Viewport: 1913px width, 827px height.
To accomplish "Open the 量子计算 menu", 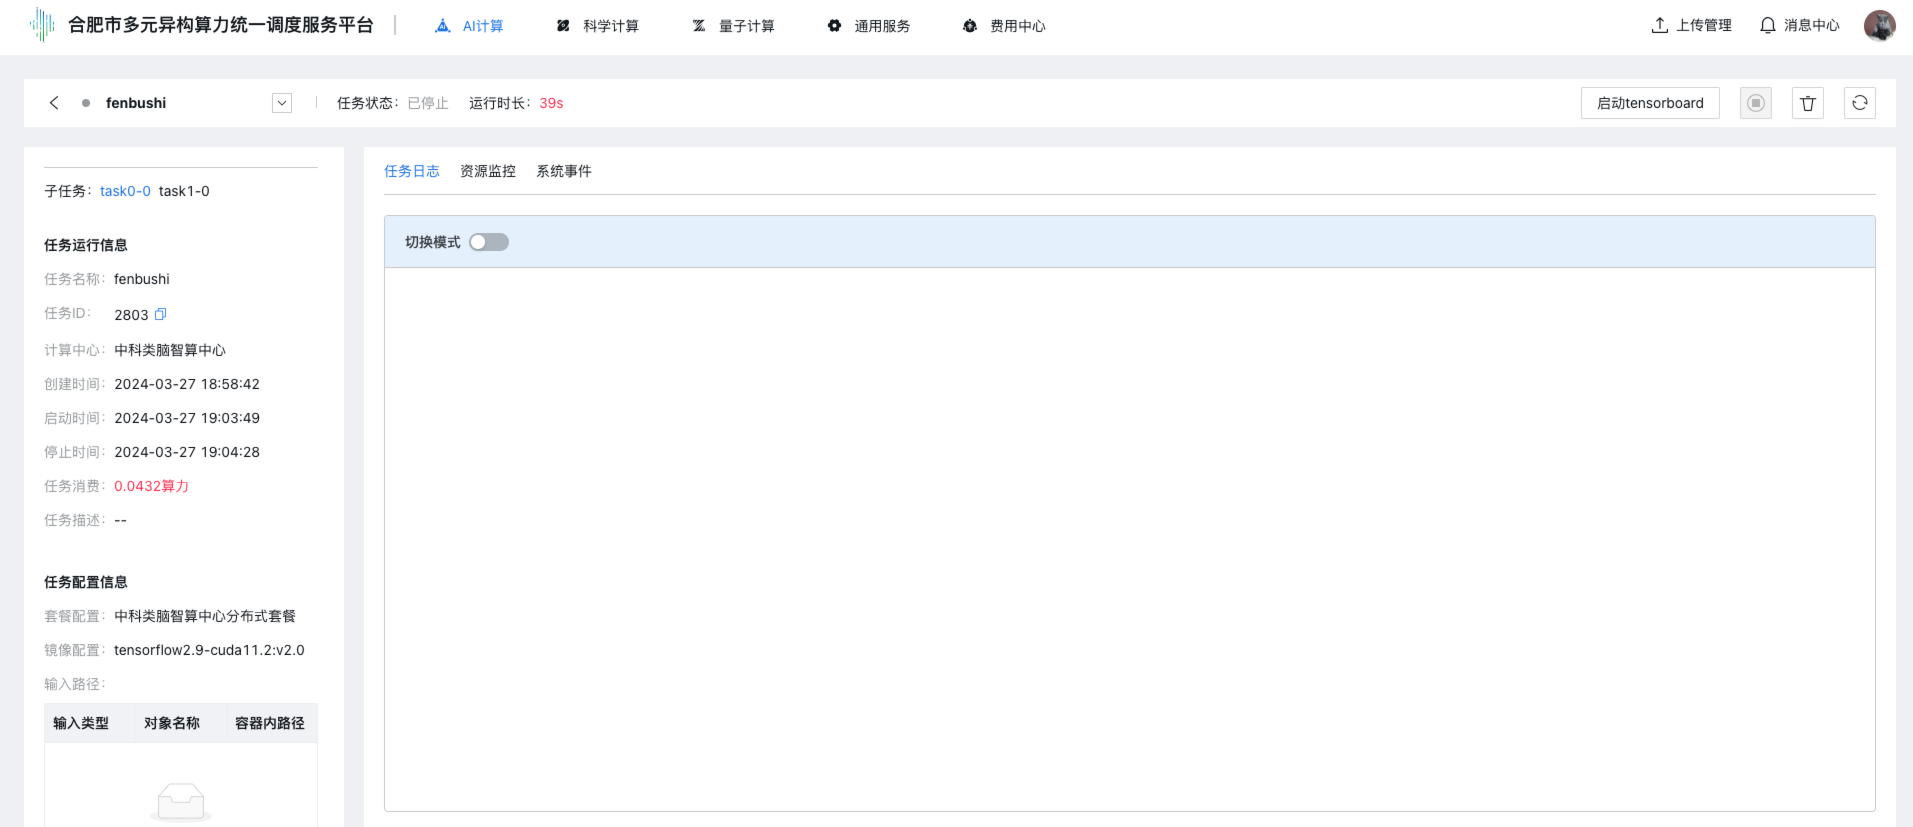I will point(734,26).
